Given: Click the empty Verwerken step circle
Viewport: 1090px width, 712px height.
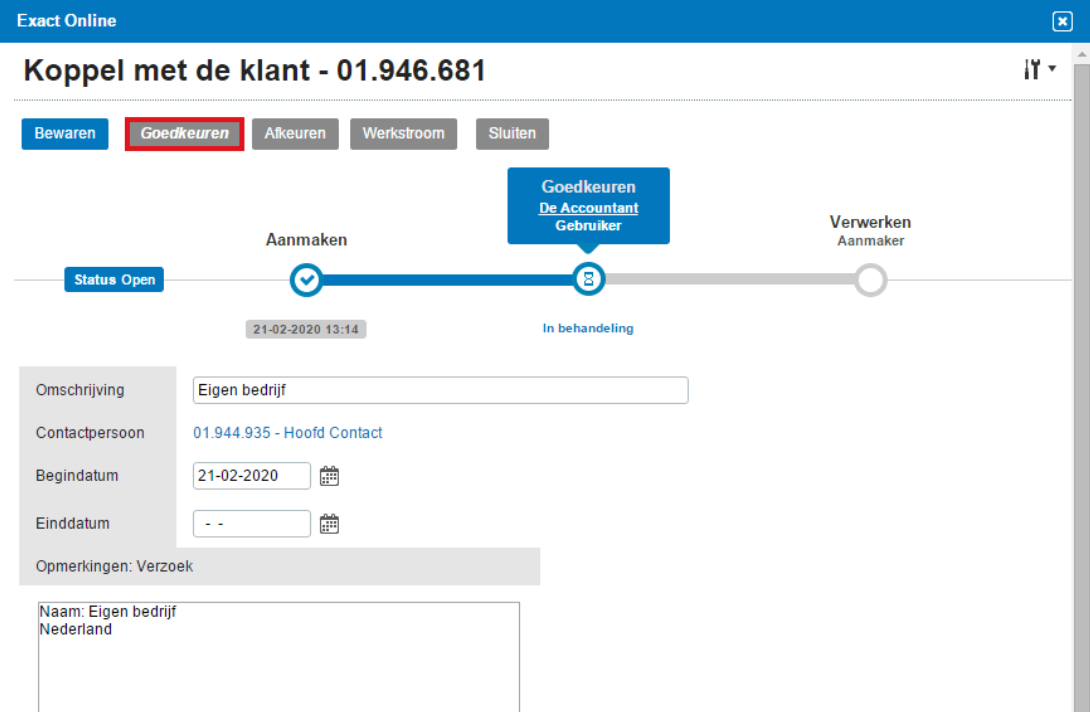Looking at the screenshot, I should coord(870,281).
